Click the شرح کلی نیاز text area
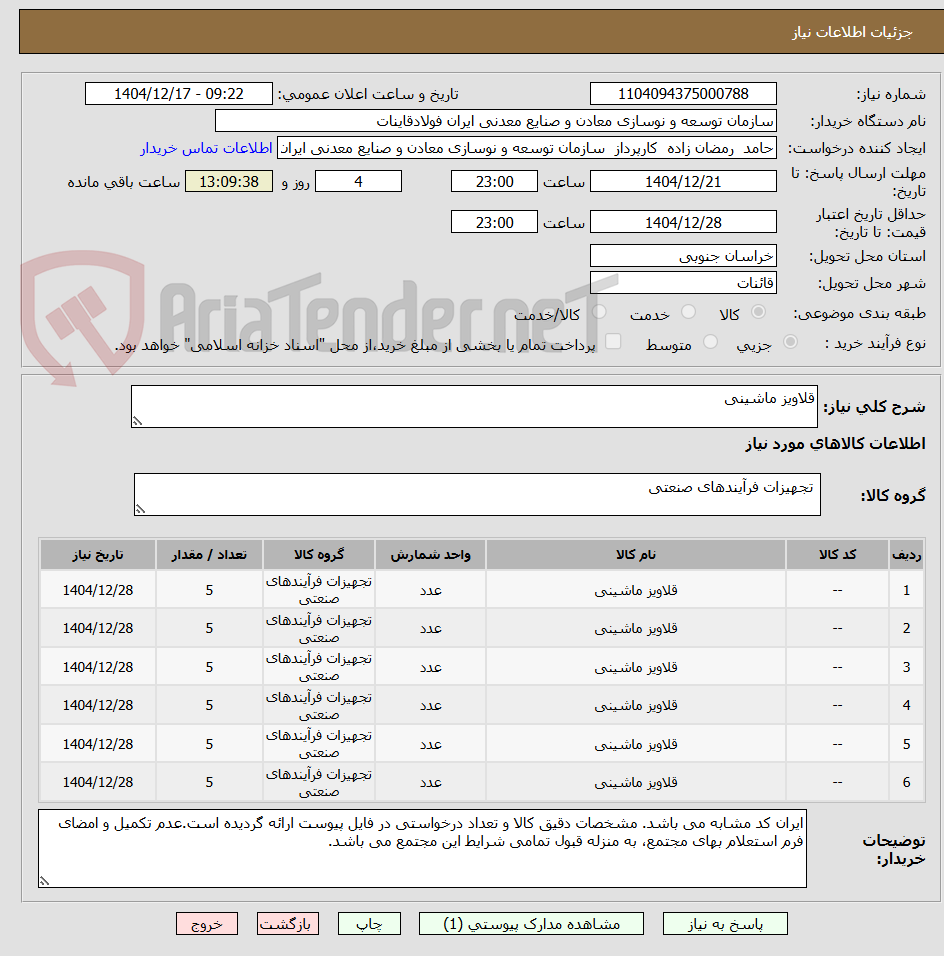Screen dimensions: 944x956 pyautogui.click(x=474, y=406)
